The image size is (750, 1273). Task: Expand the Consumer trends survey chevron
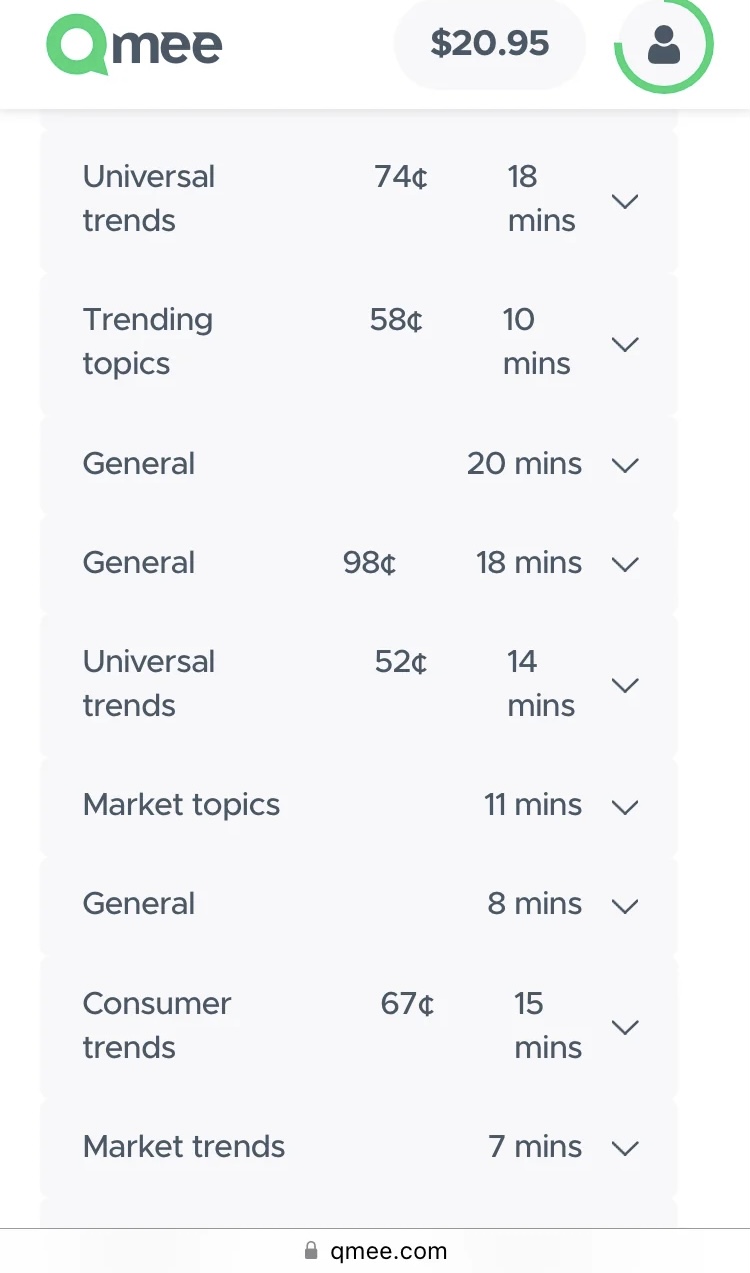[x=625, y=1027]
